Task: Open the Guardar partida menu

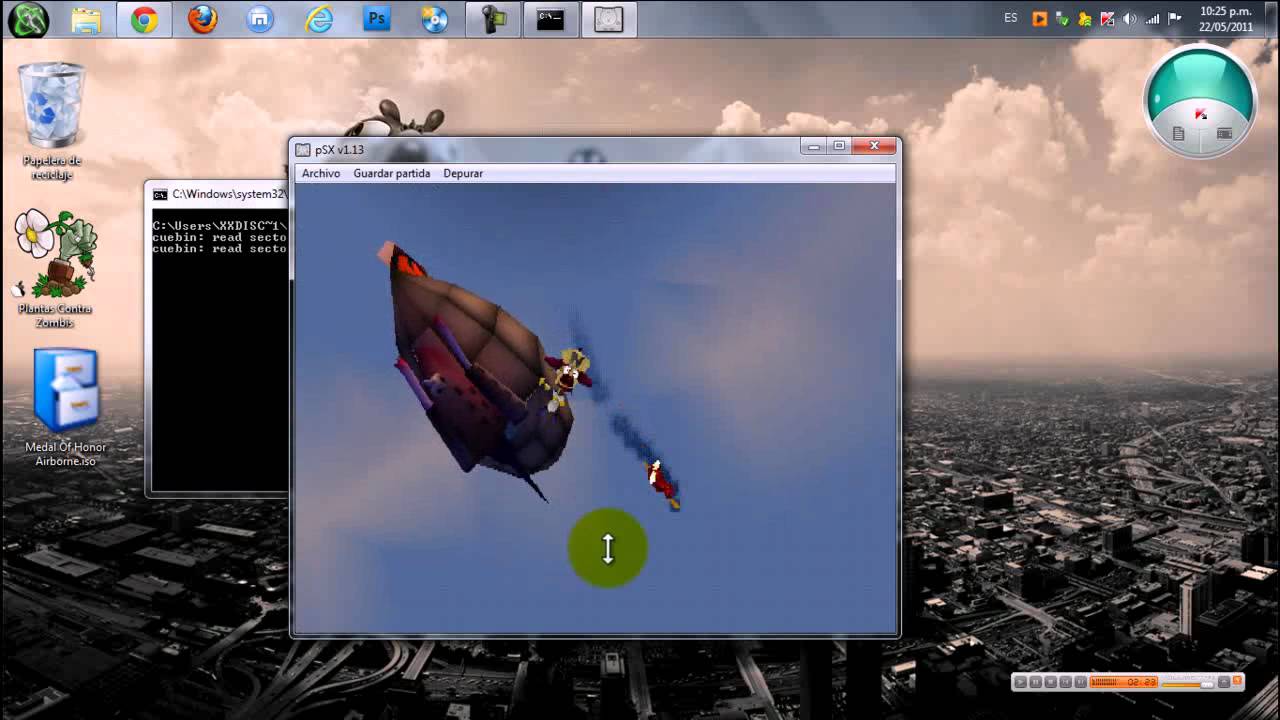Action: 391,173
